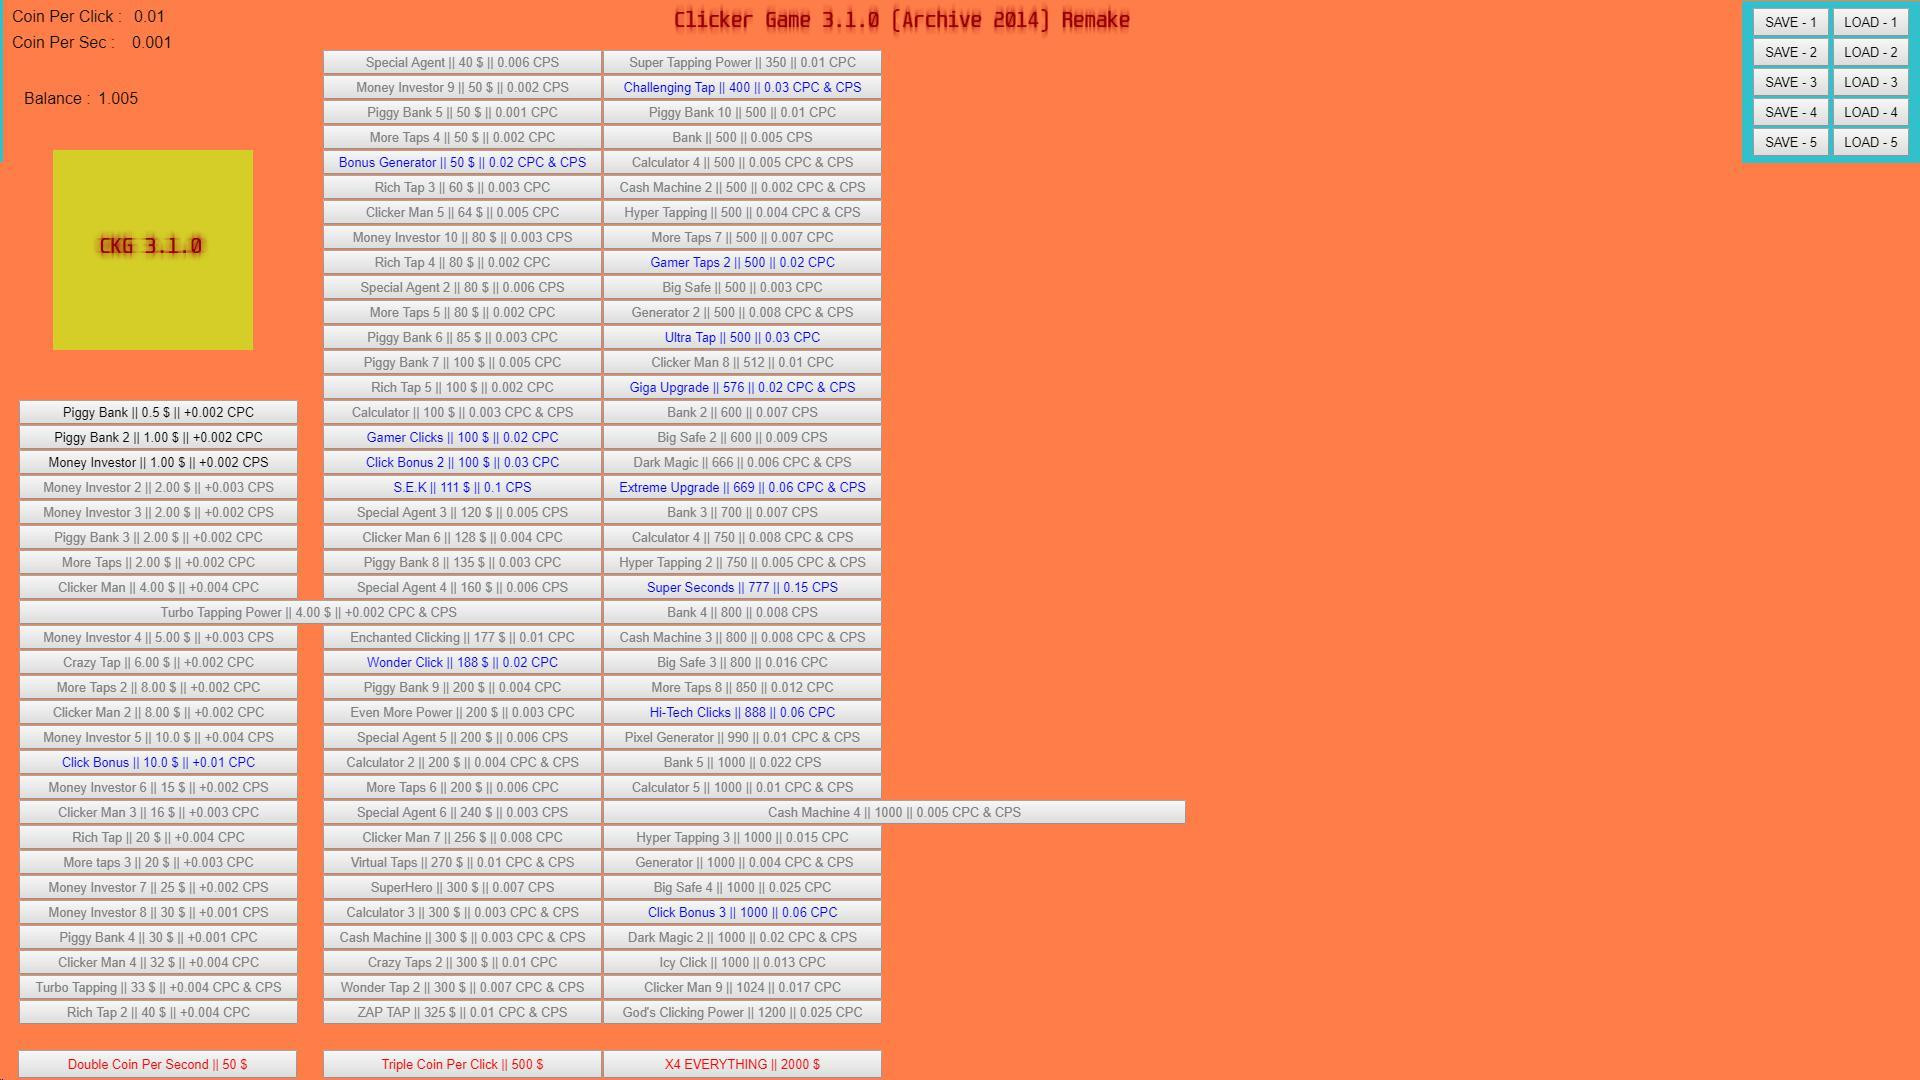Purchase the Dark Magic upgrade for 666
This screenshot has height=1080, width=1920.
pyautogui.click(x=741, y=462)
